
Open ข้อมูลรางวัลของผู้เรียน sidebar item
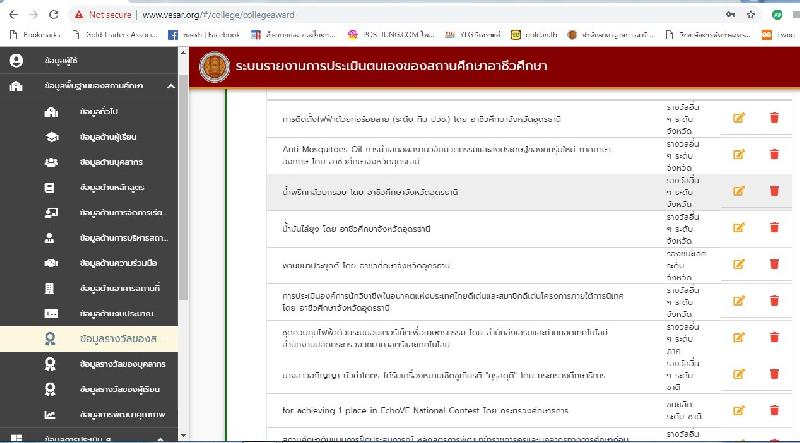[89, 389]
